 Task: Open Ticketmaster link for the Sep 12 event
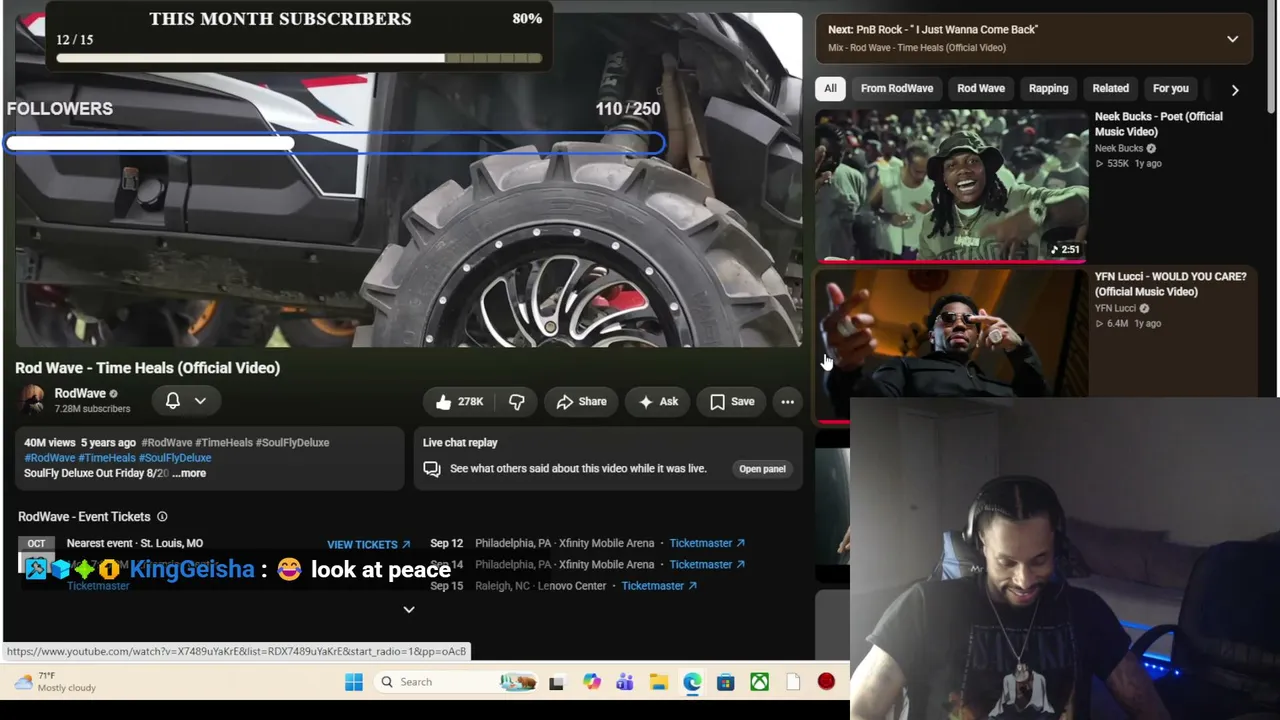[707, 543]
